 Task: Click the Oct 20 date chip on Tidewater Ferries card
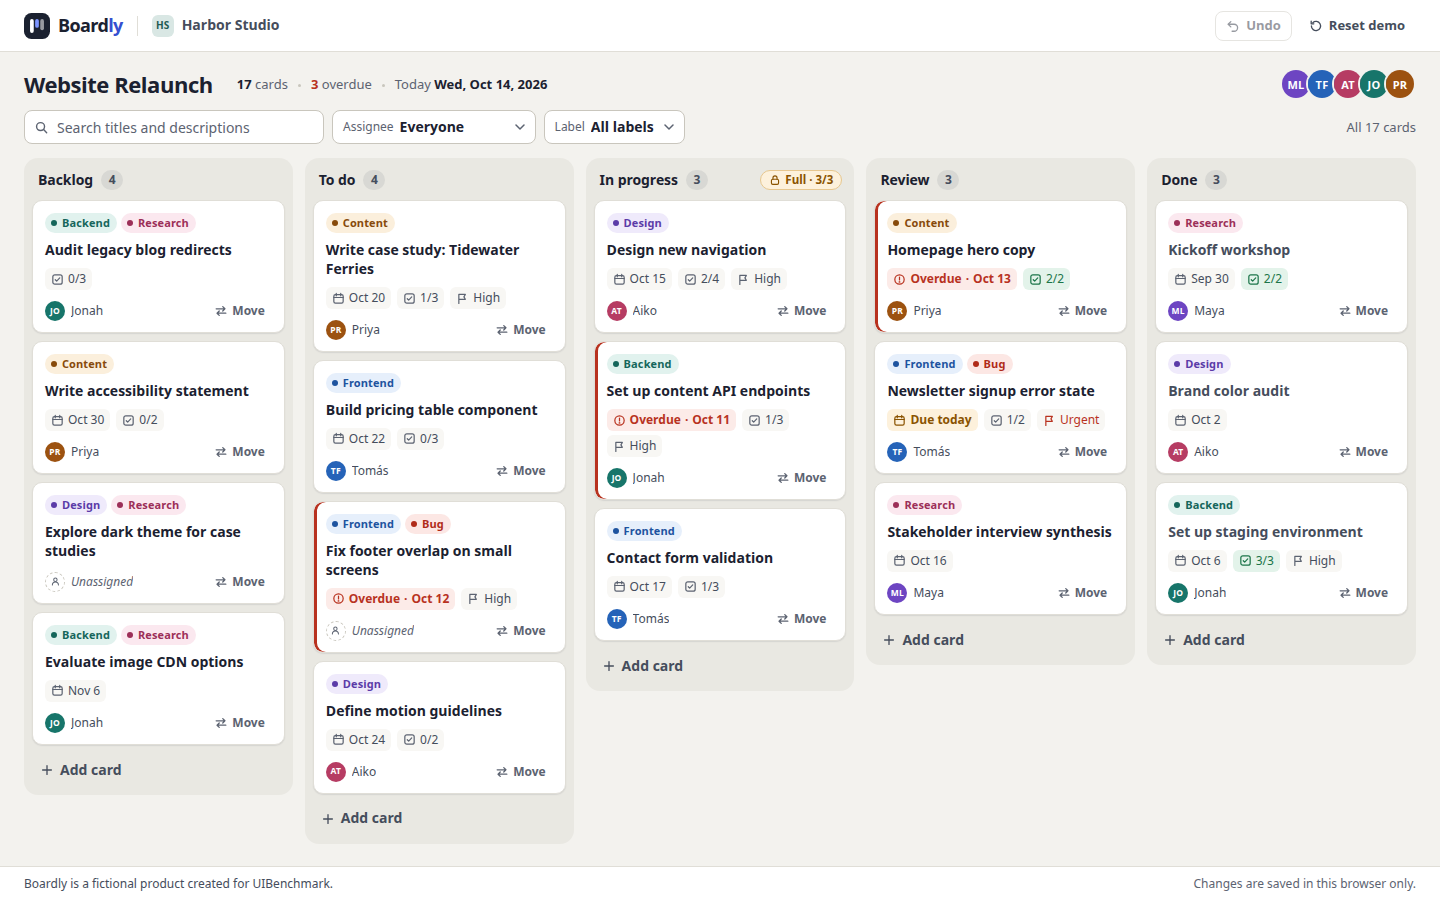coord(359,298)
